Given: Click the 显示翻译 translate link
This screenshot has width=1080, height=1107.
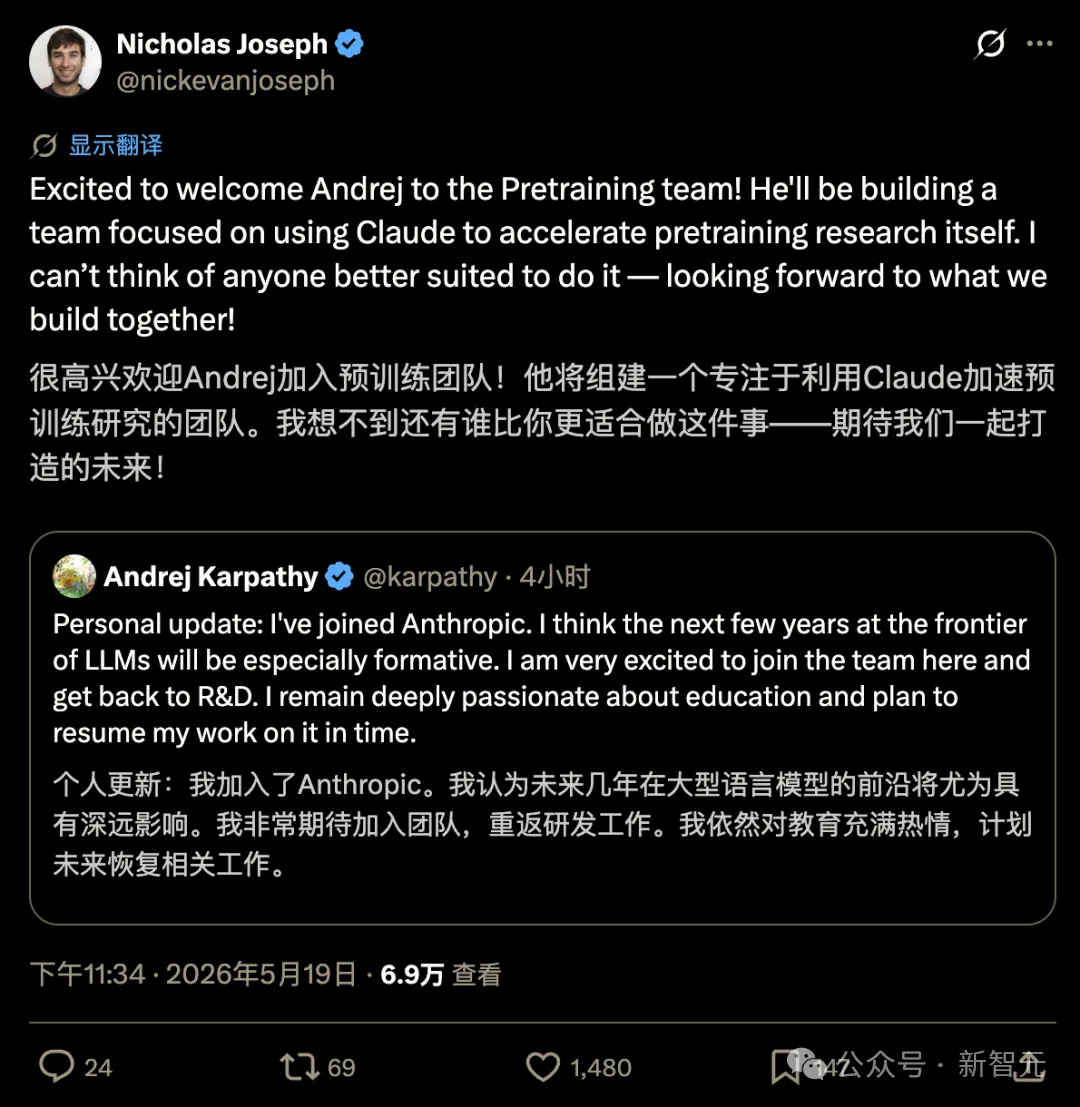Looking at the screenshot, I should click(x=116, y=145).
